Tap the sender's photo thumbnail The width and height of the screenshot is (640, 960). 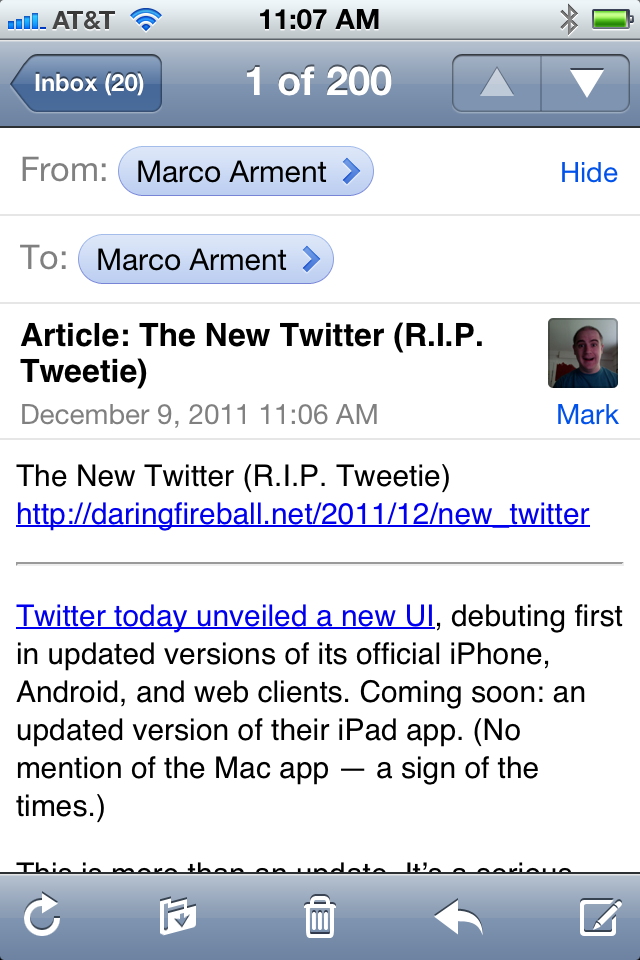[583, 353]
